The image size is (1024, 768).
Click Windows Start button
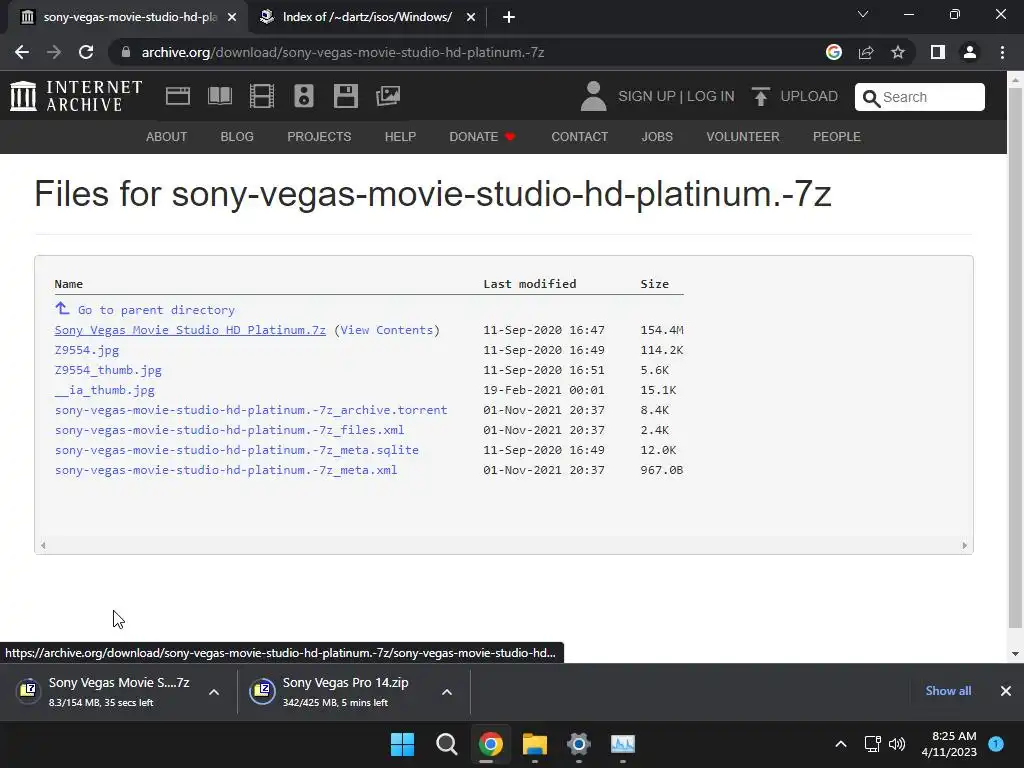[x=402, y=744]
